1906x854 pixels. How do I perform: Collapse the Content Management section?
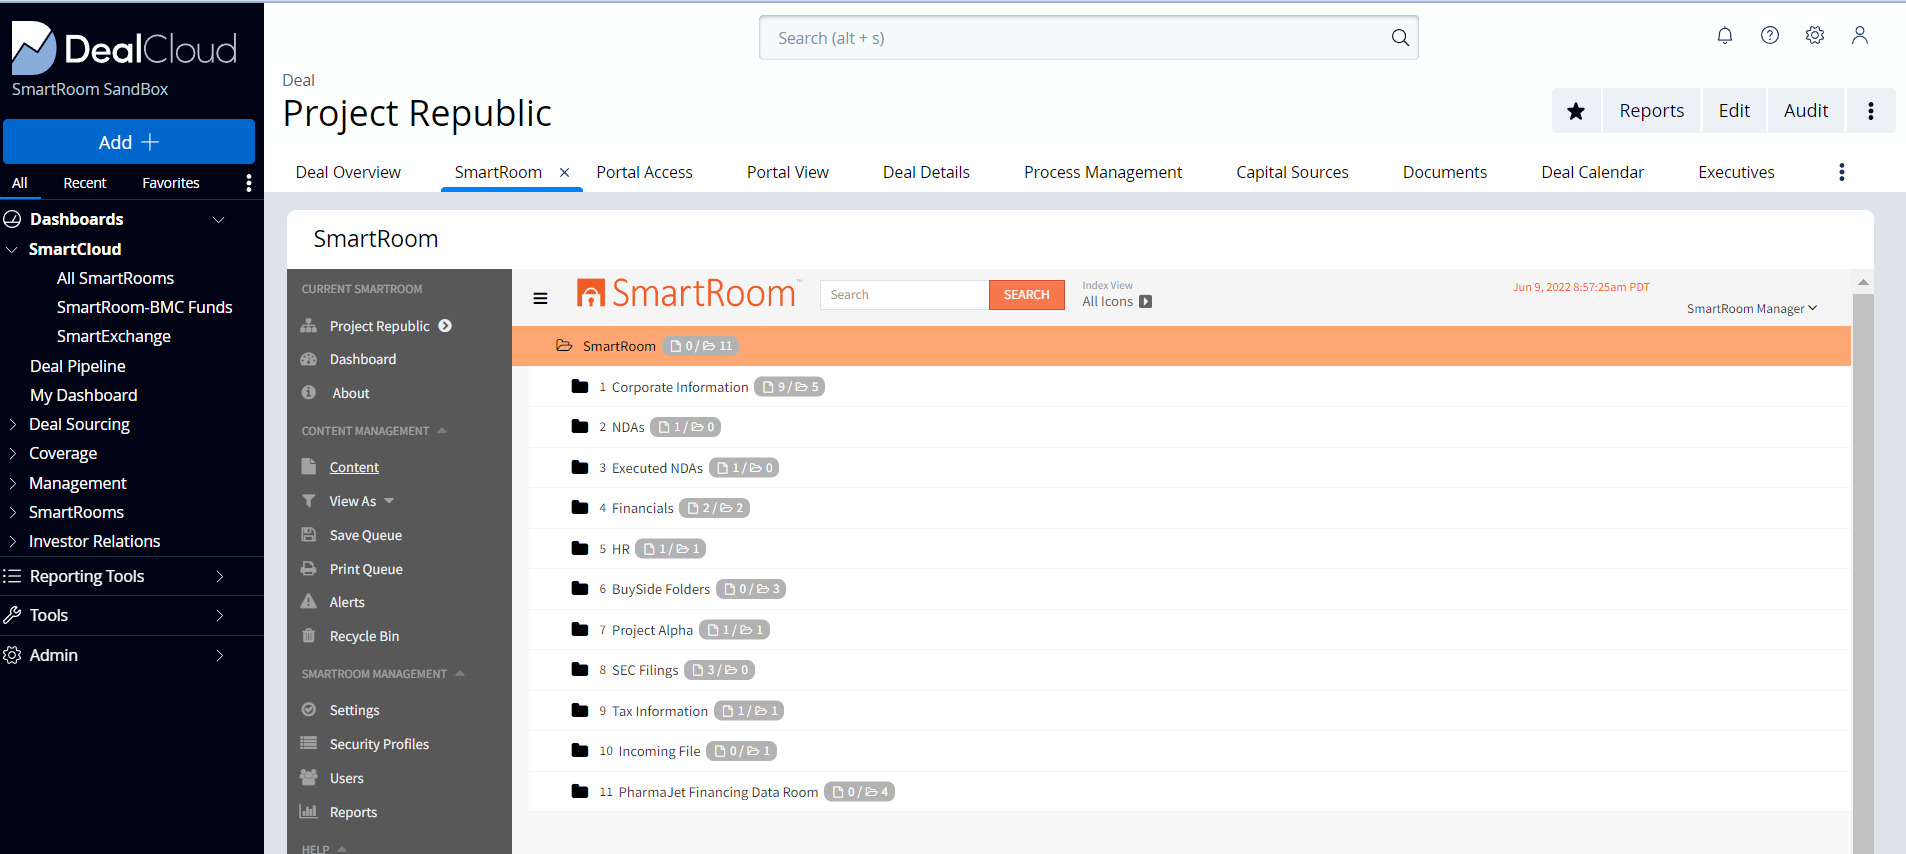tap(442, 431)
